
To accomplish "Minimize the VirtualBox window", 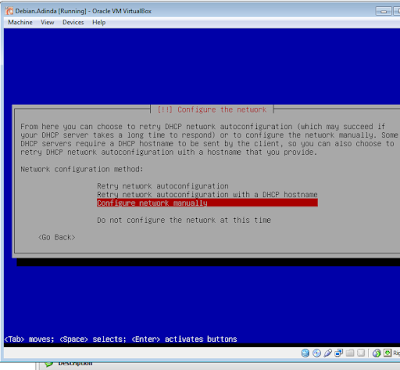I will (383, 11).
